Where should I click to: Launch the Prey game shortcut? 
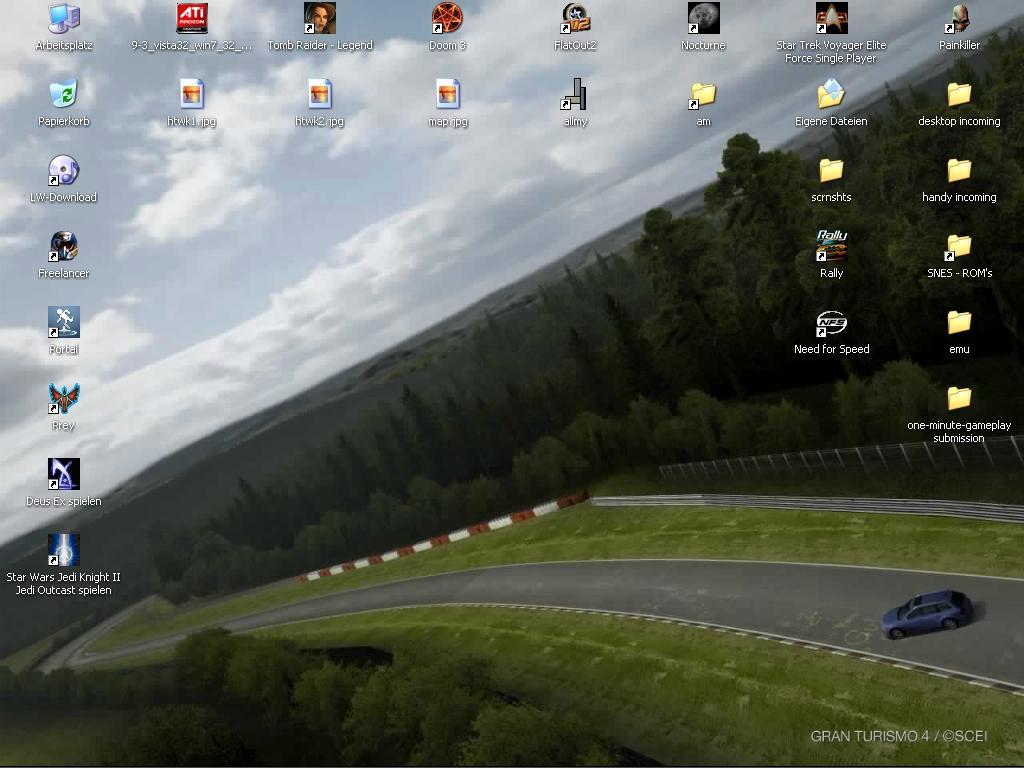tap(64, 398)
